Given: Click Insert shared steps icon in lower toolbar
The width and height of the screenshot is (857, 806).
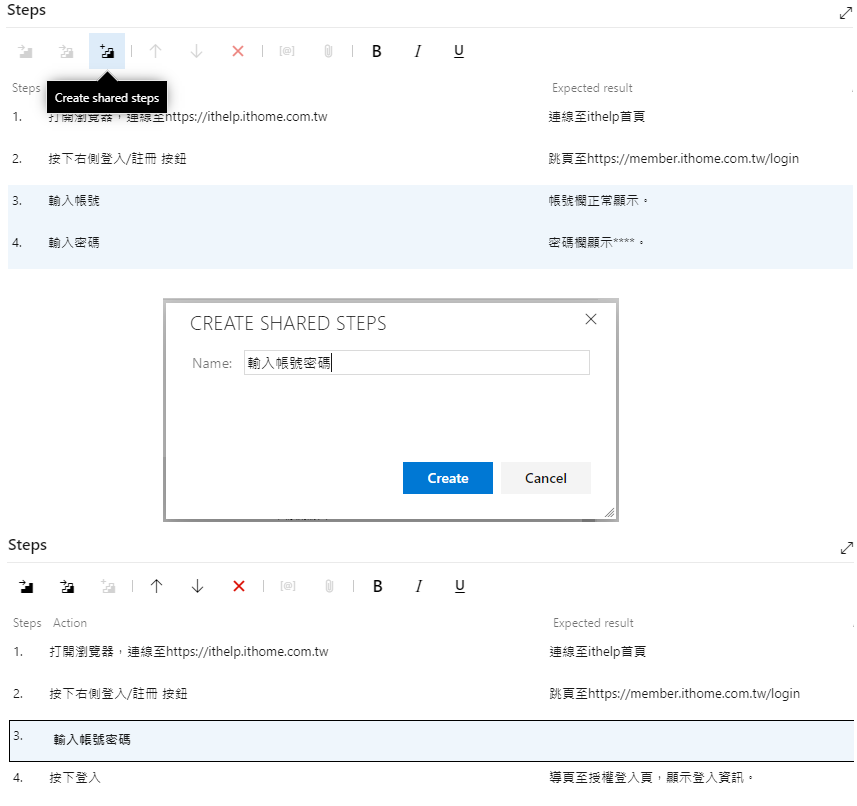Looking at the screenshot, I should point(67,586).
